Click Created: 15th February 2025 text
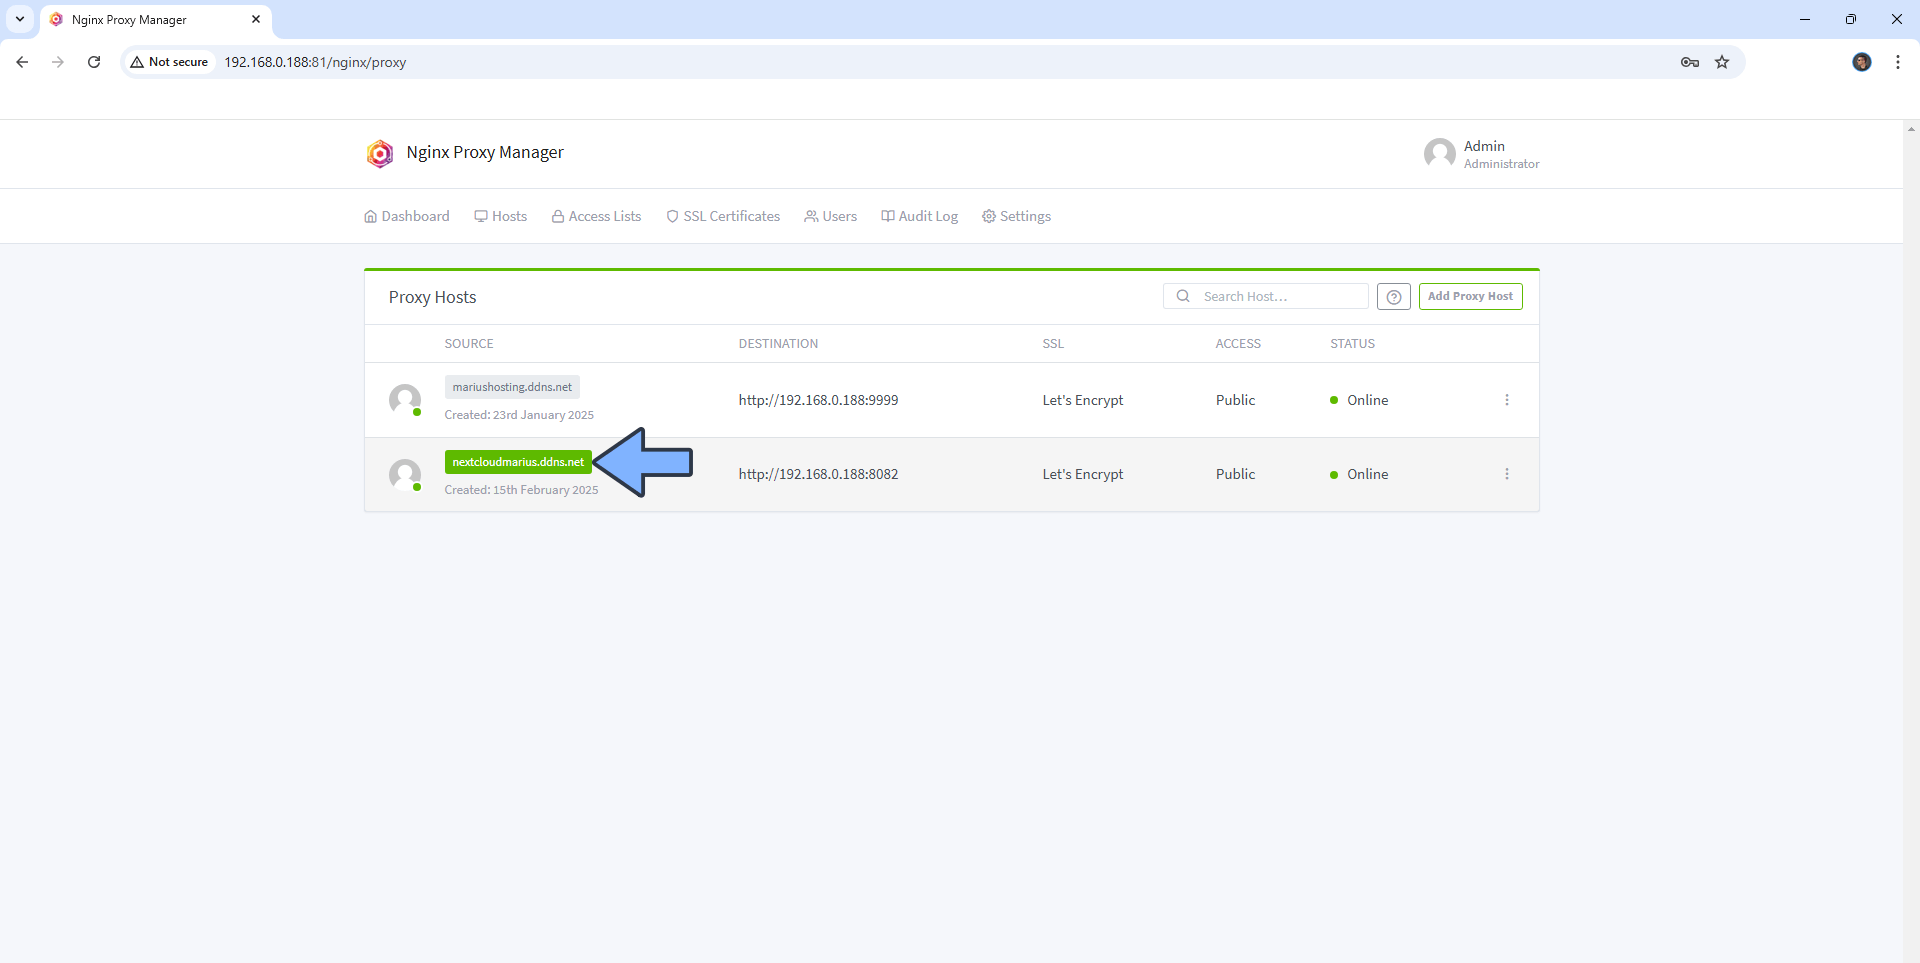Screen dimensions: 1920x963 [x=521, y=490]
